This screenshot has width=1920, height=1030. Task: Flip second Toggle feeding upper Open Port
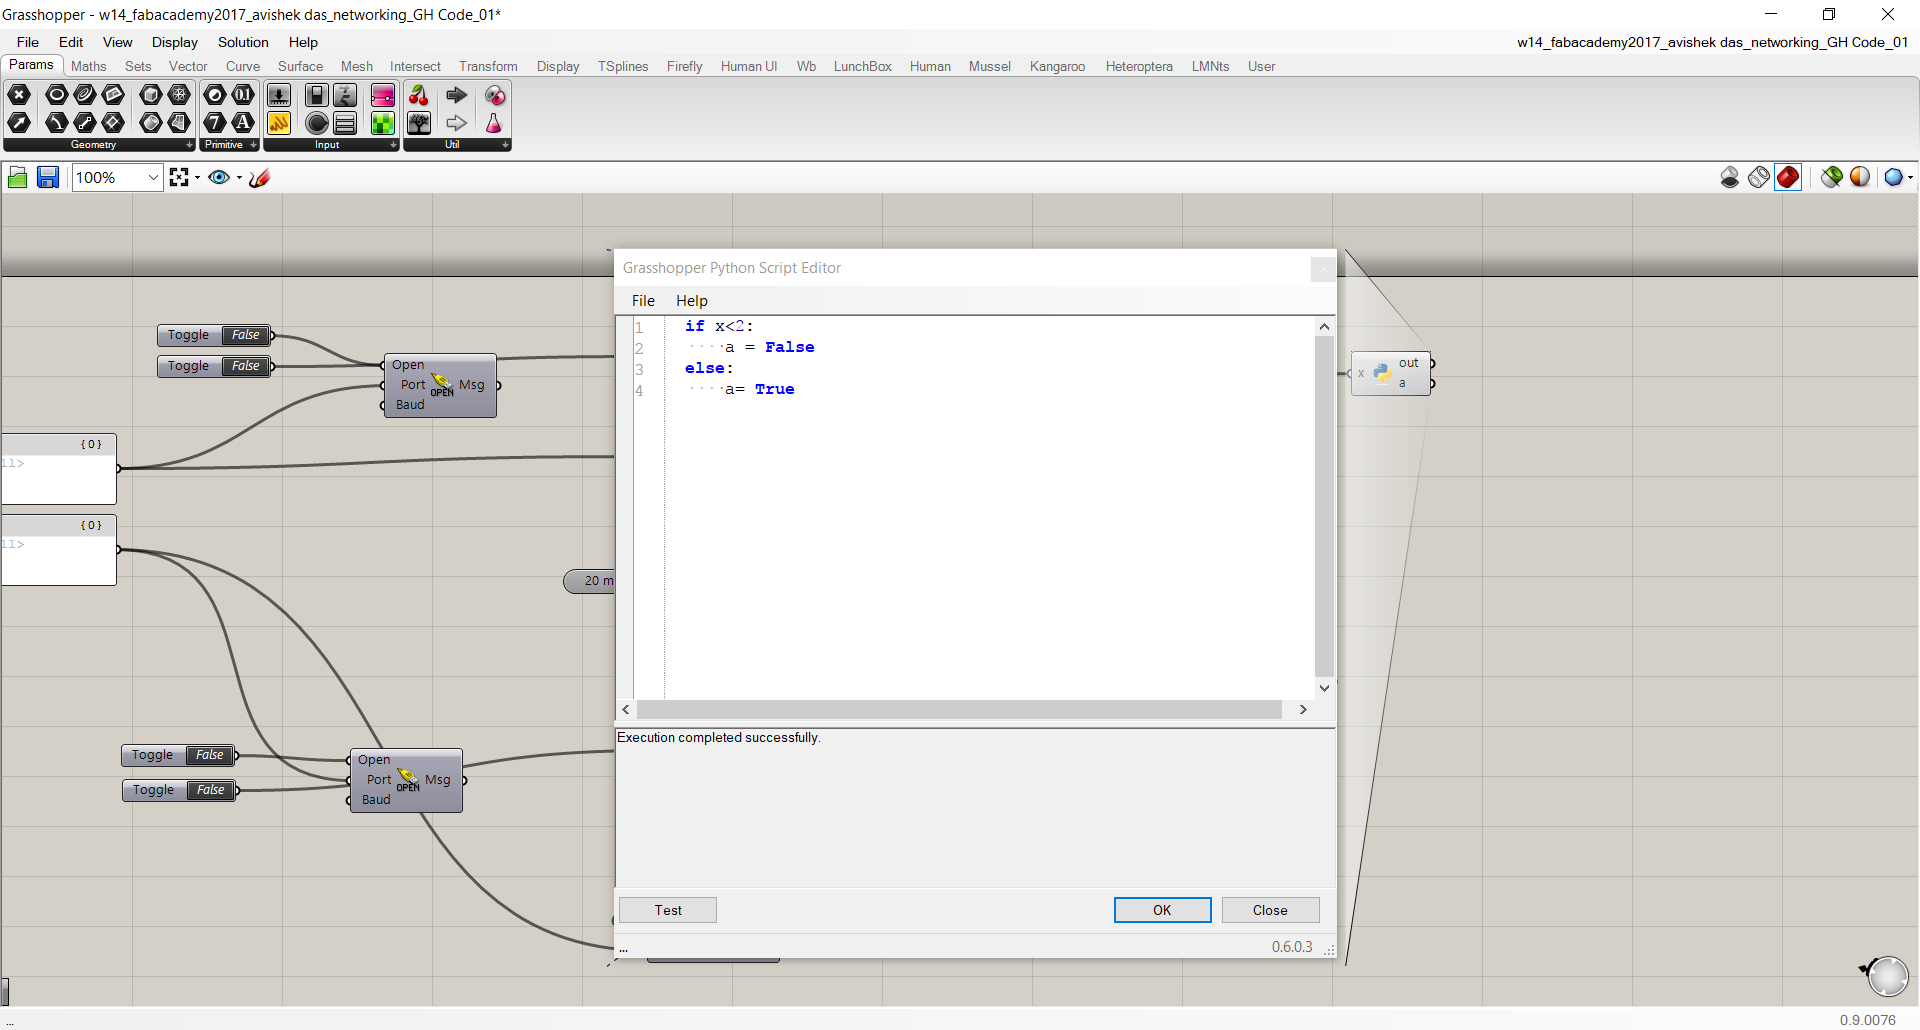[x=214, y=366]
